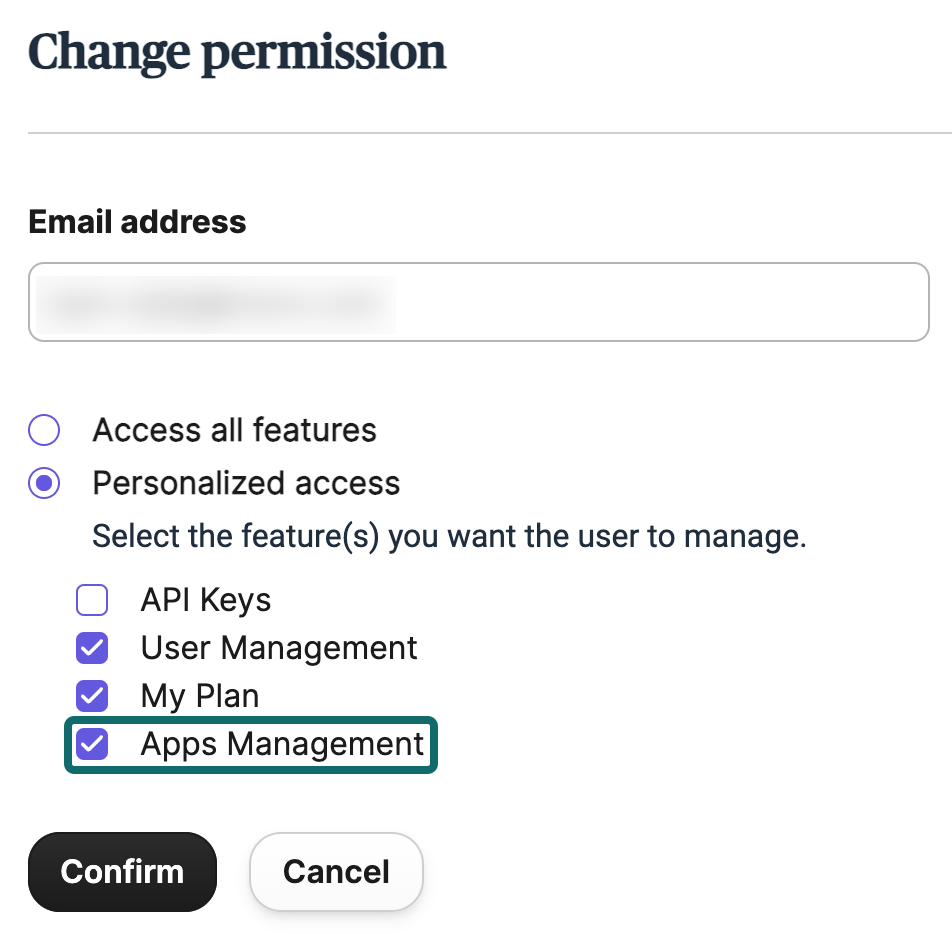
Task: Disable the My Plan checkbox
Action: click(92, 696)
